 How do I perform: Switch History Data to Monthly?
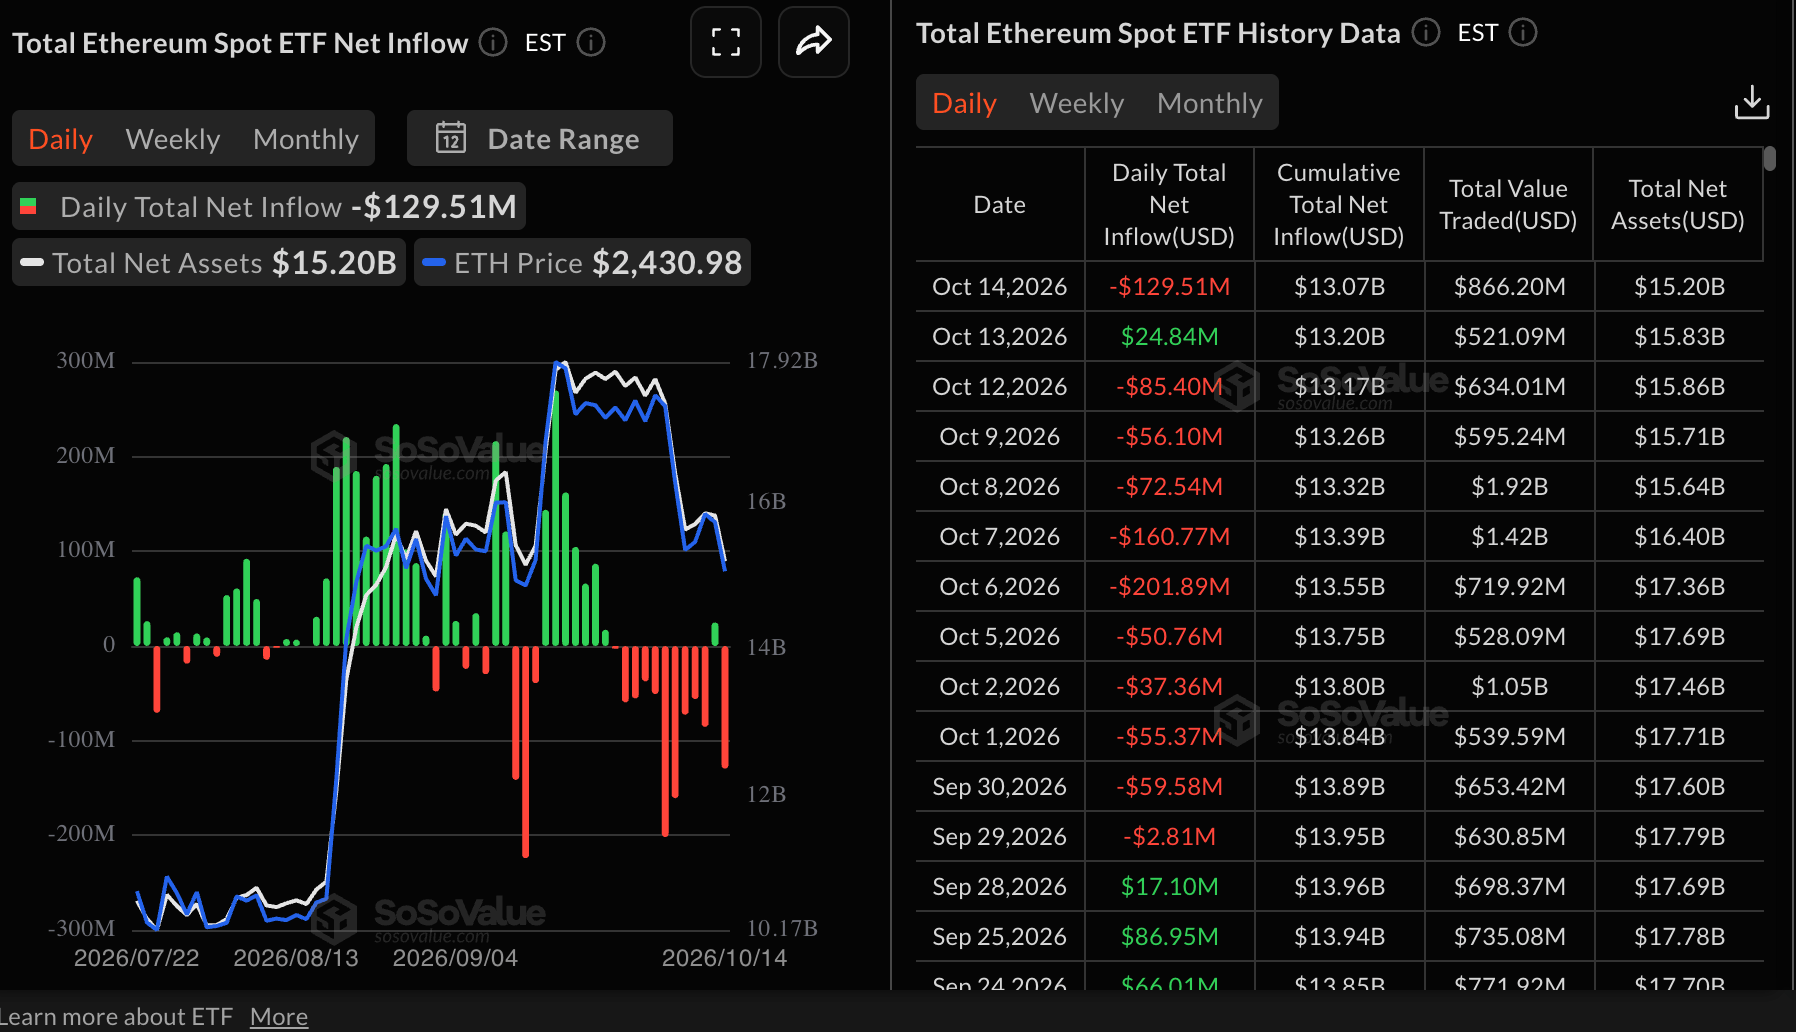(1210, 103)
